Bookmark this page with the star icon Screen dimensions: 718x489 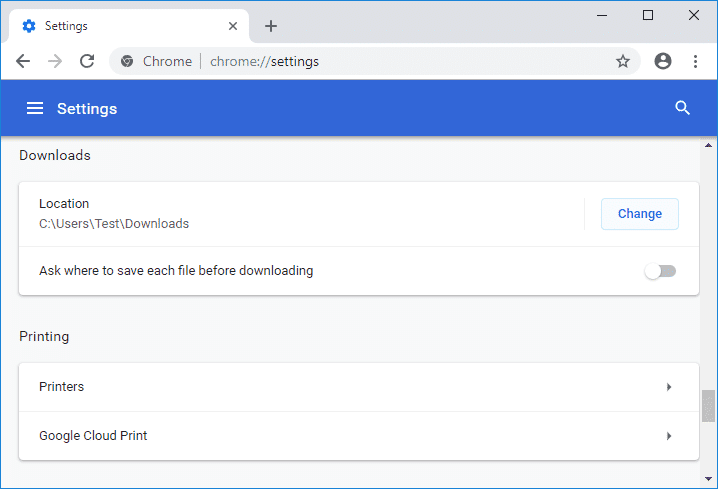(623, 61)
